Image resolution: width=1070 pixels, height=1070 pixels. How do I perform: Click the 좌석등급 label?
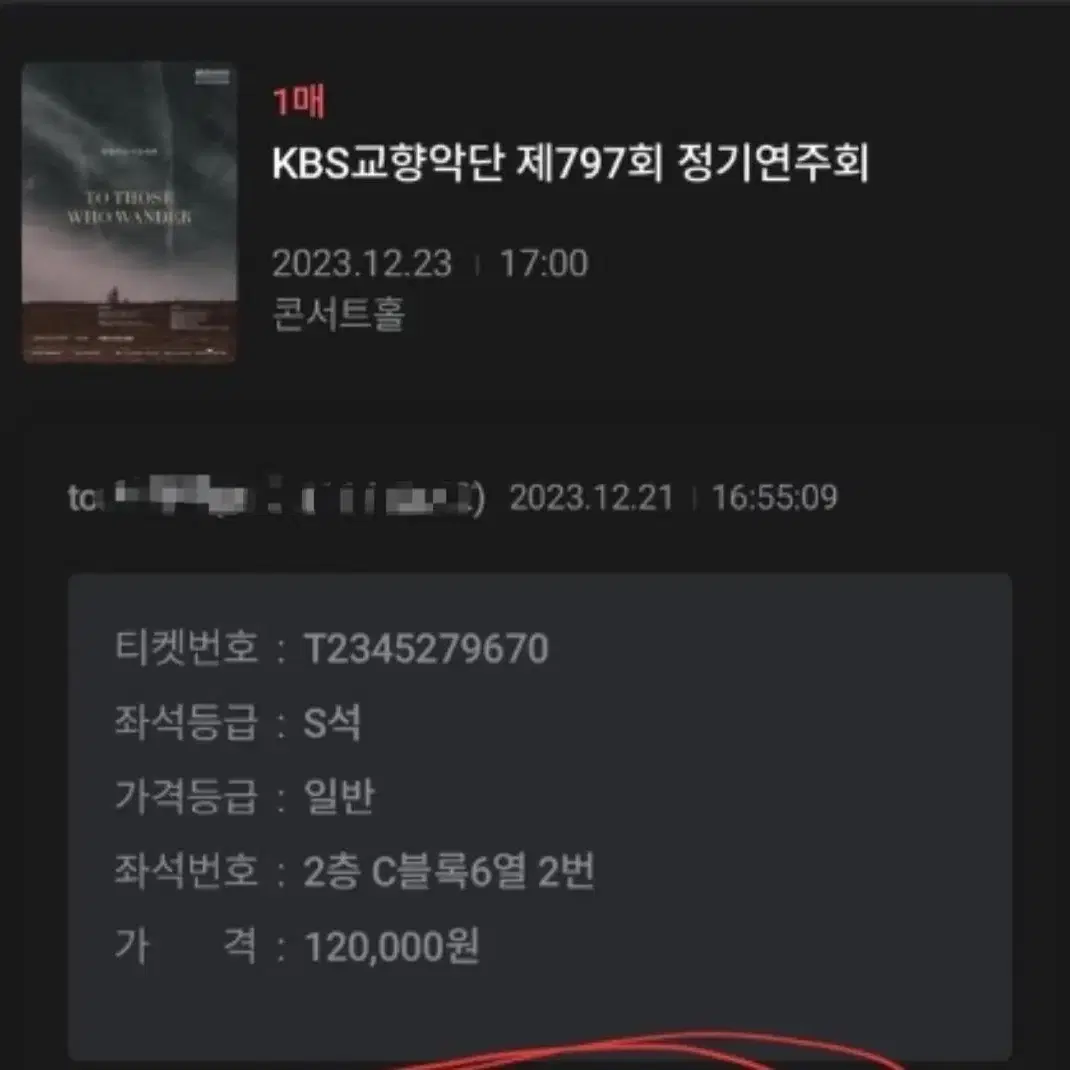coord(186,722)
